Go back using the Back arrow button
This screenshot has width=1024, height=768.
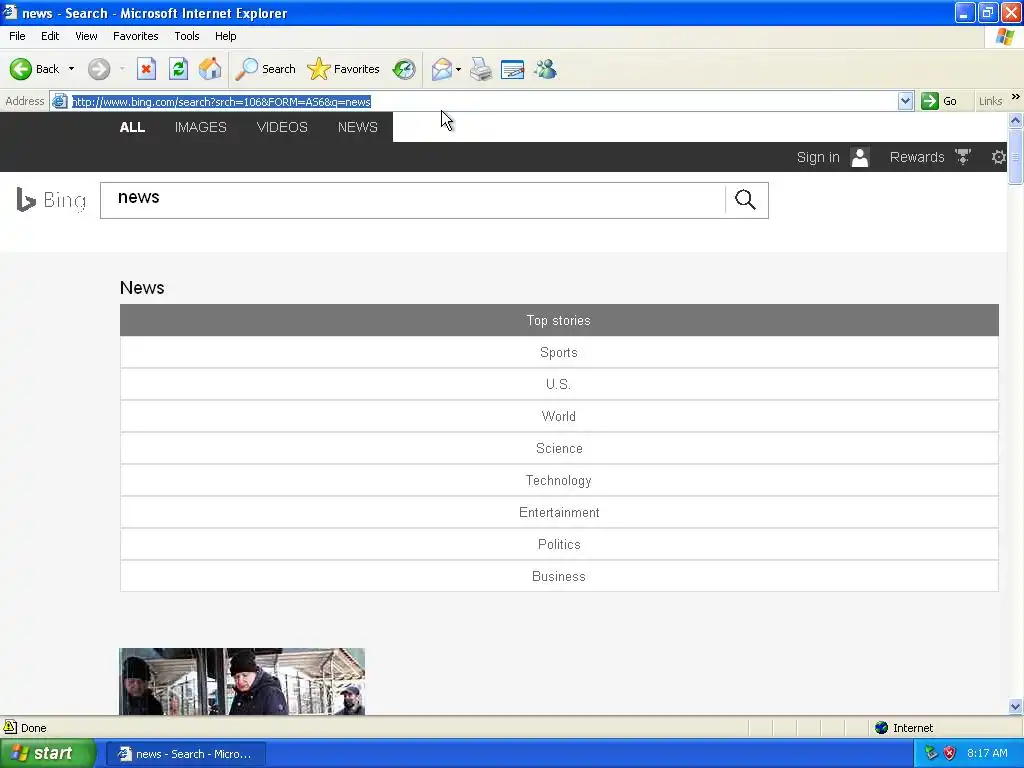click(x=34, y=69)
